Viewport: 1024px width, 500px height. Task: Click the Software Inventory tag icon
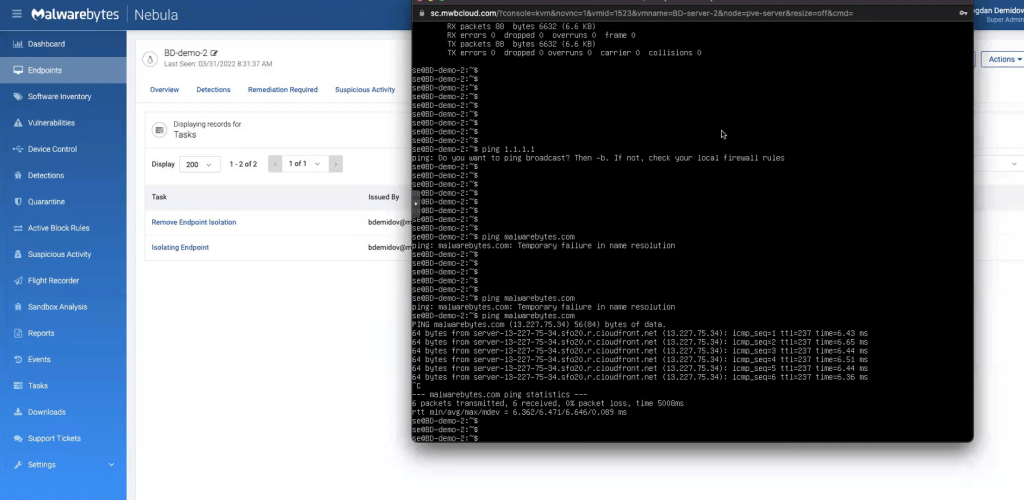point(18,97)
